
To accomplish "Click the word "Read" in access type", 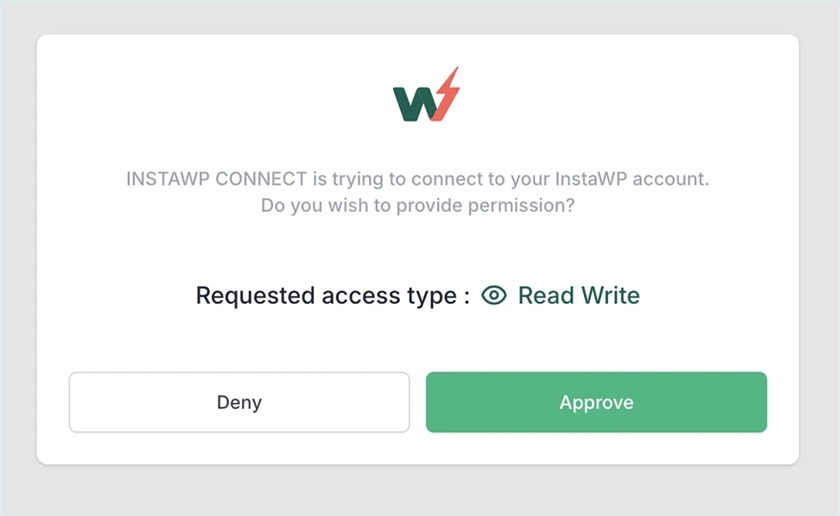I will (544, 295).
